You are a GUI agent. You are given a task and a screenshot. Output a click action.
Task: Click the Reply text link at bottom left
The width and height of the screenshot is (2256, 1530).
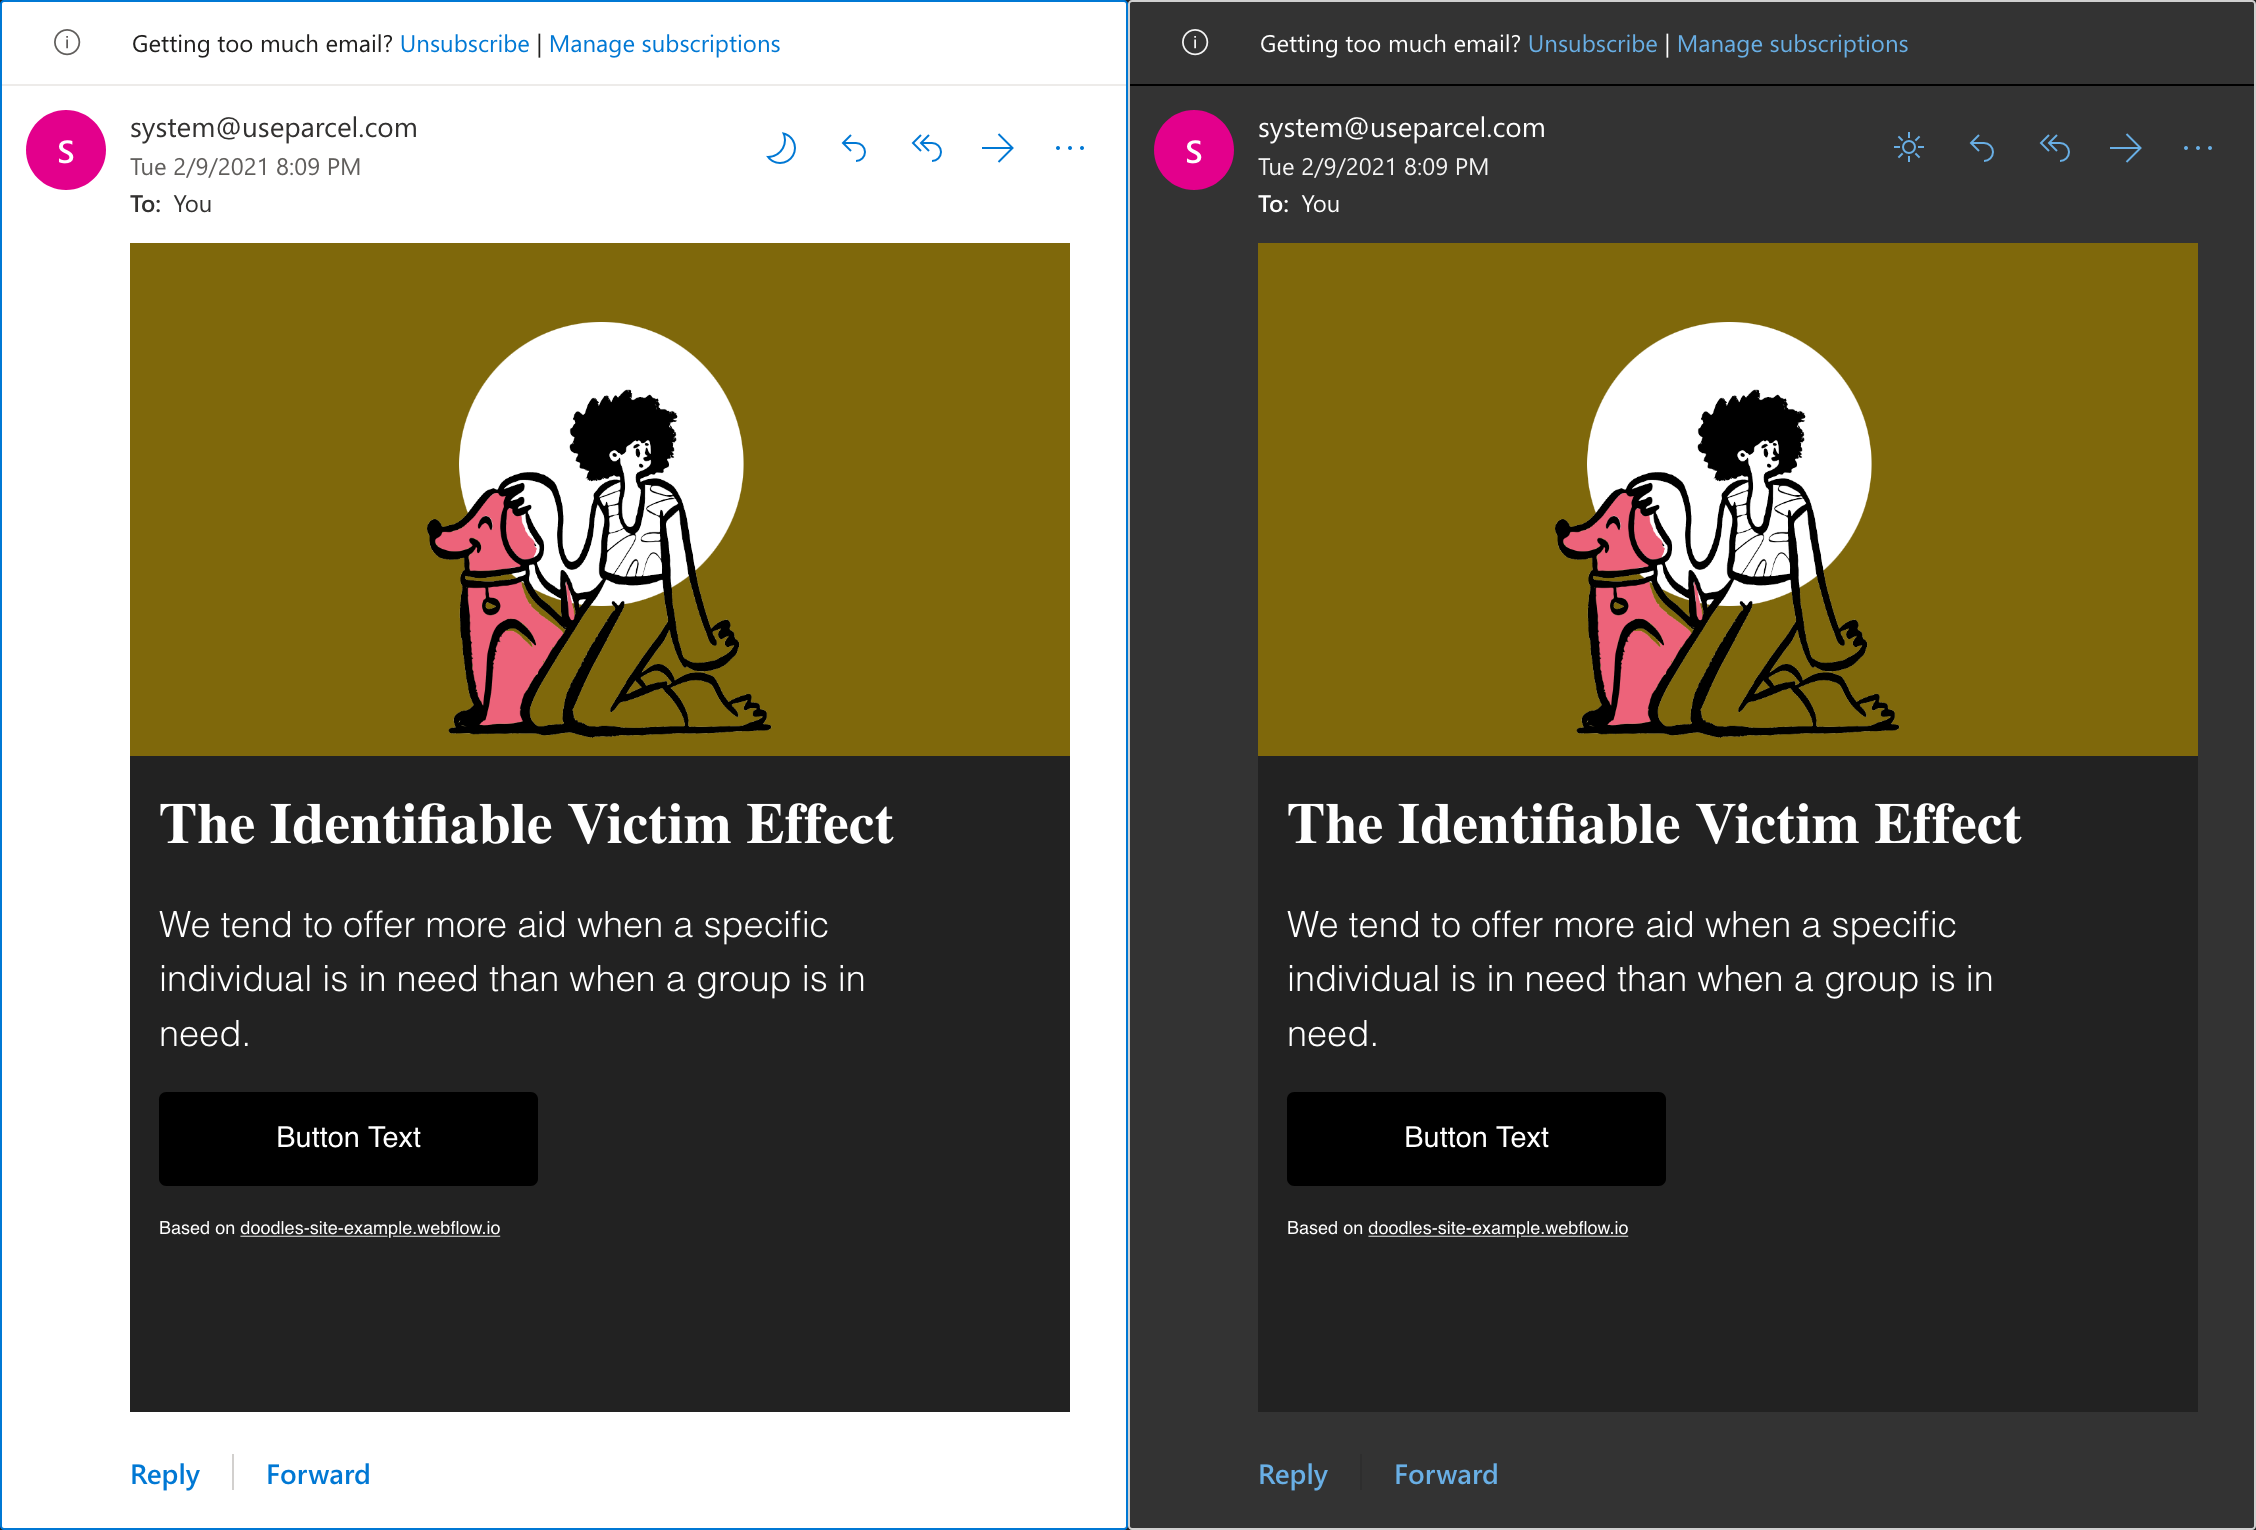tap(165, 1474)
